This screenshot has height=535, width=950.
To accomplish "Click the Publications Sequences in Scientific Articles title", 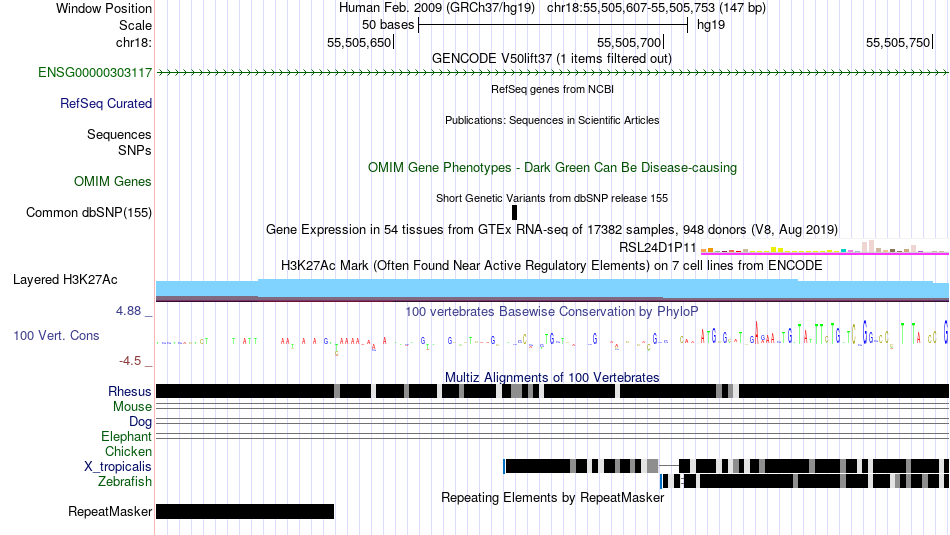I will tap(552, 120).
